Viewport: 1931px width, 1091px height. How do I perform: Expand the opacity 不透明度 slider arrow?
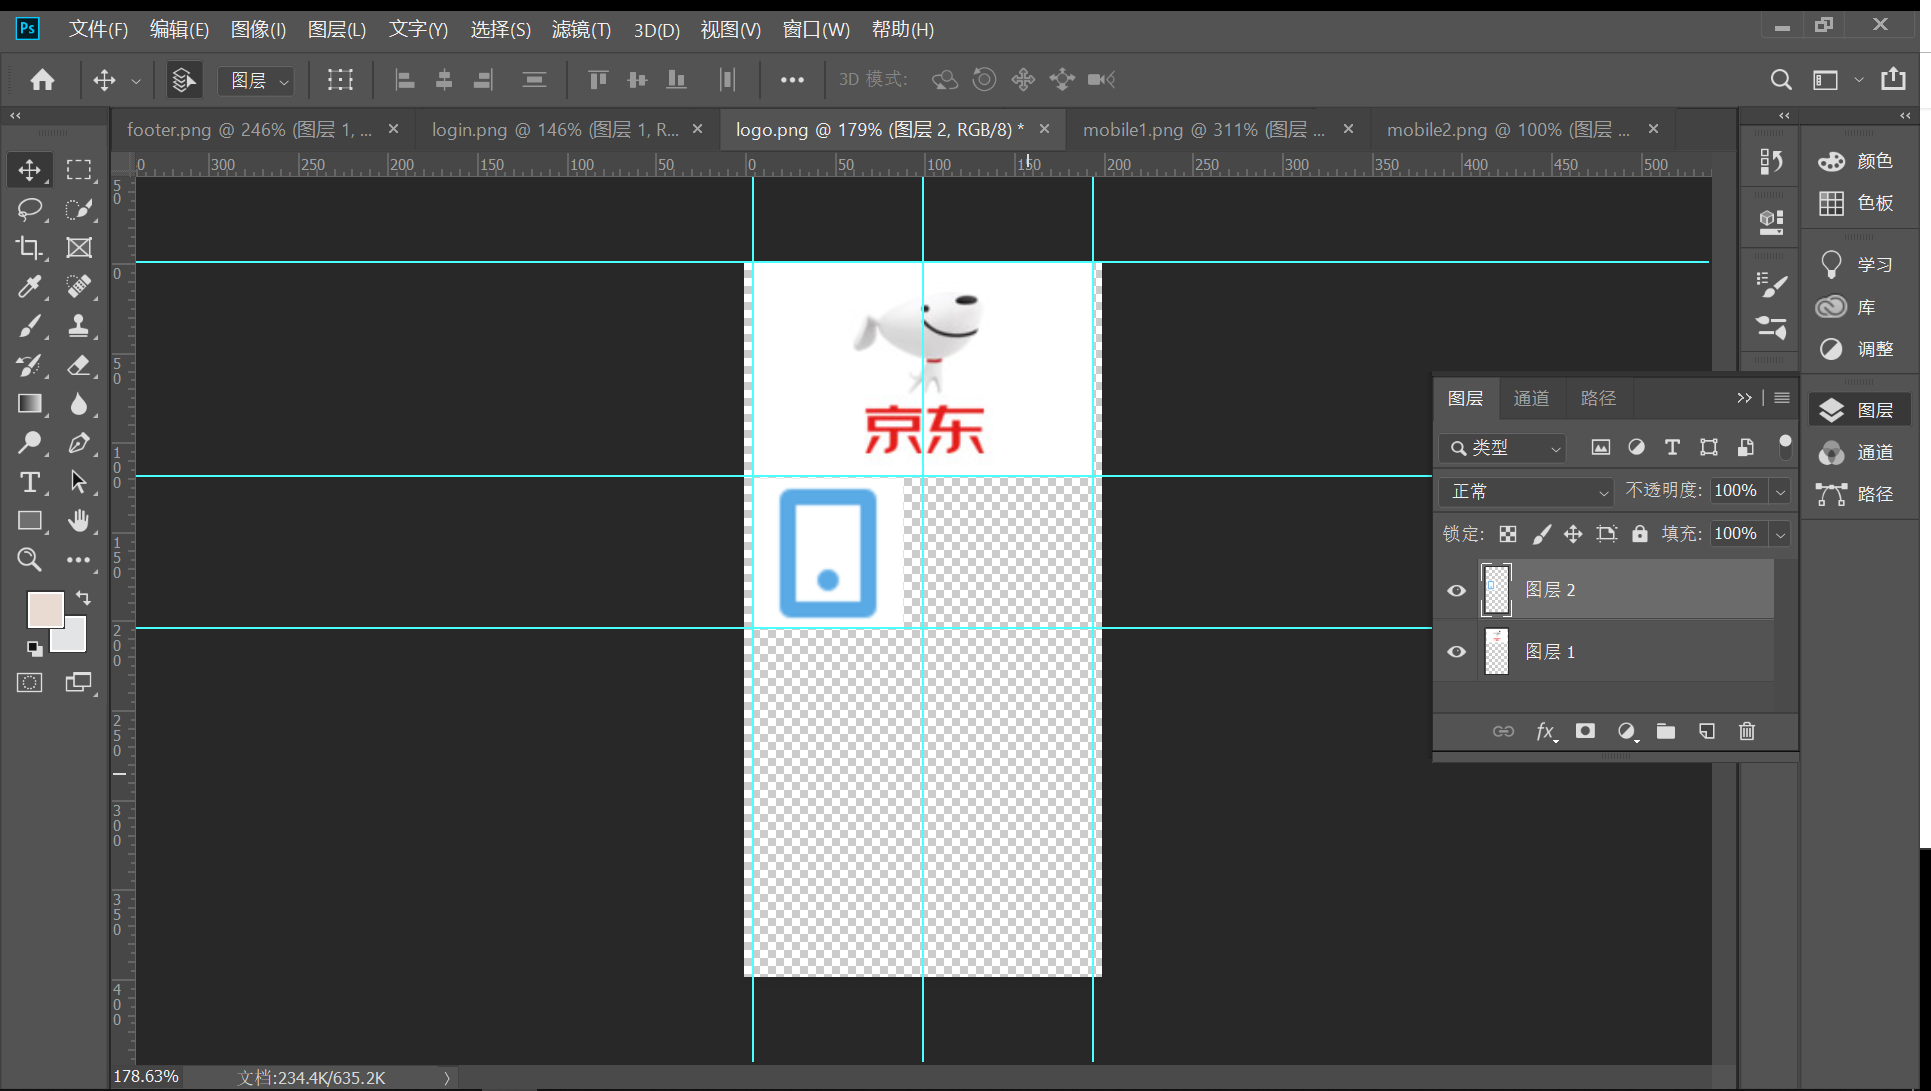point(1781,491)
